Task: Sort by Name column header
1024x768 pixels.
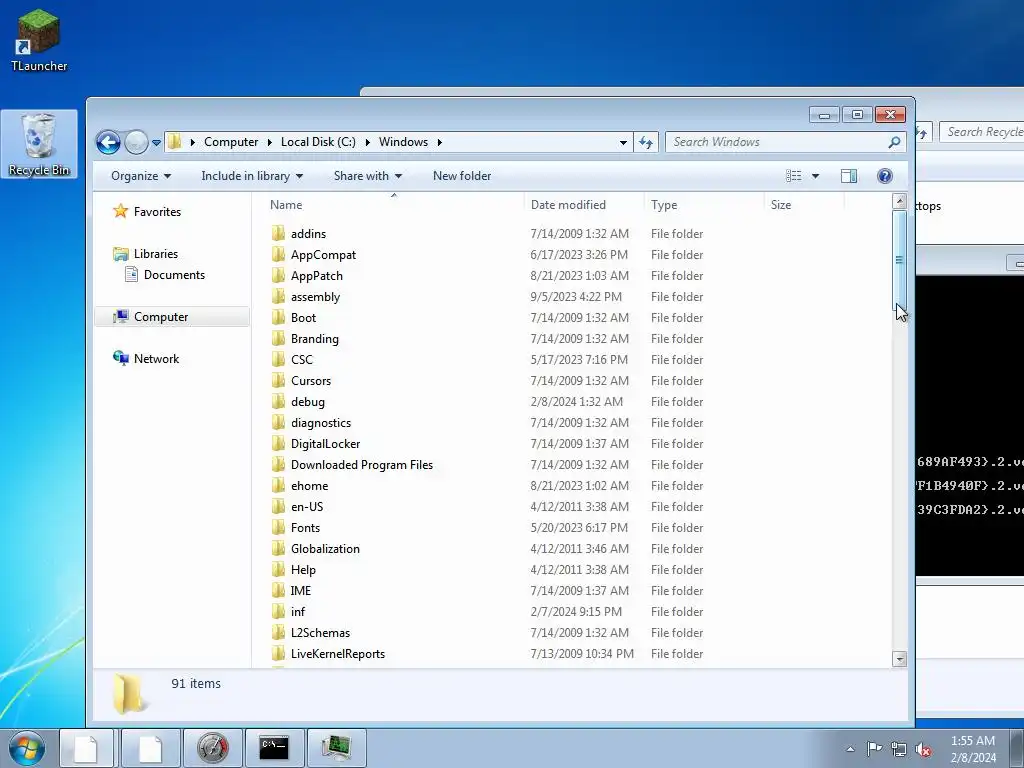Action: (286, 204)
